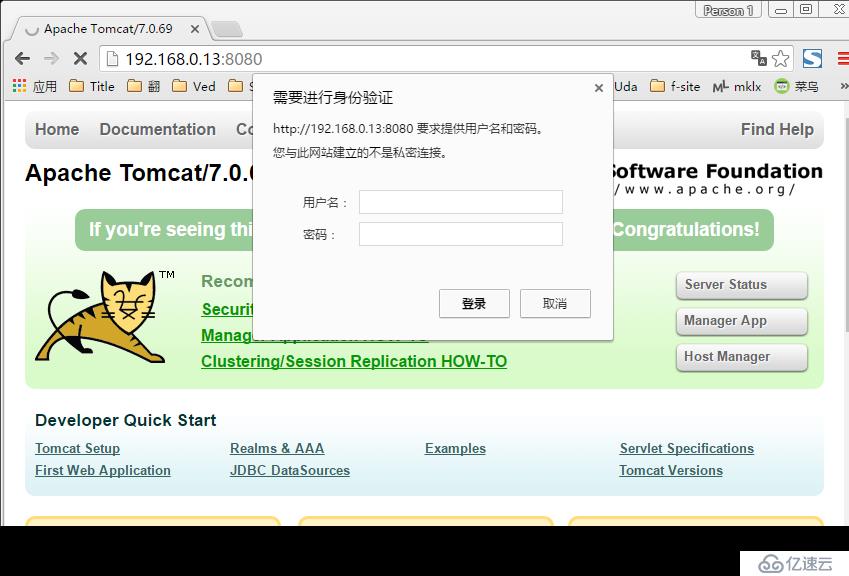The height and width of the screenshot is (576, 849).
Task: Open the JDBC DataSources link
Action: [x=290, y=470]
